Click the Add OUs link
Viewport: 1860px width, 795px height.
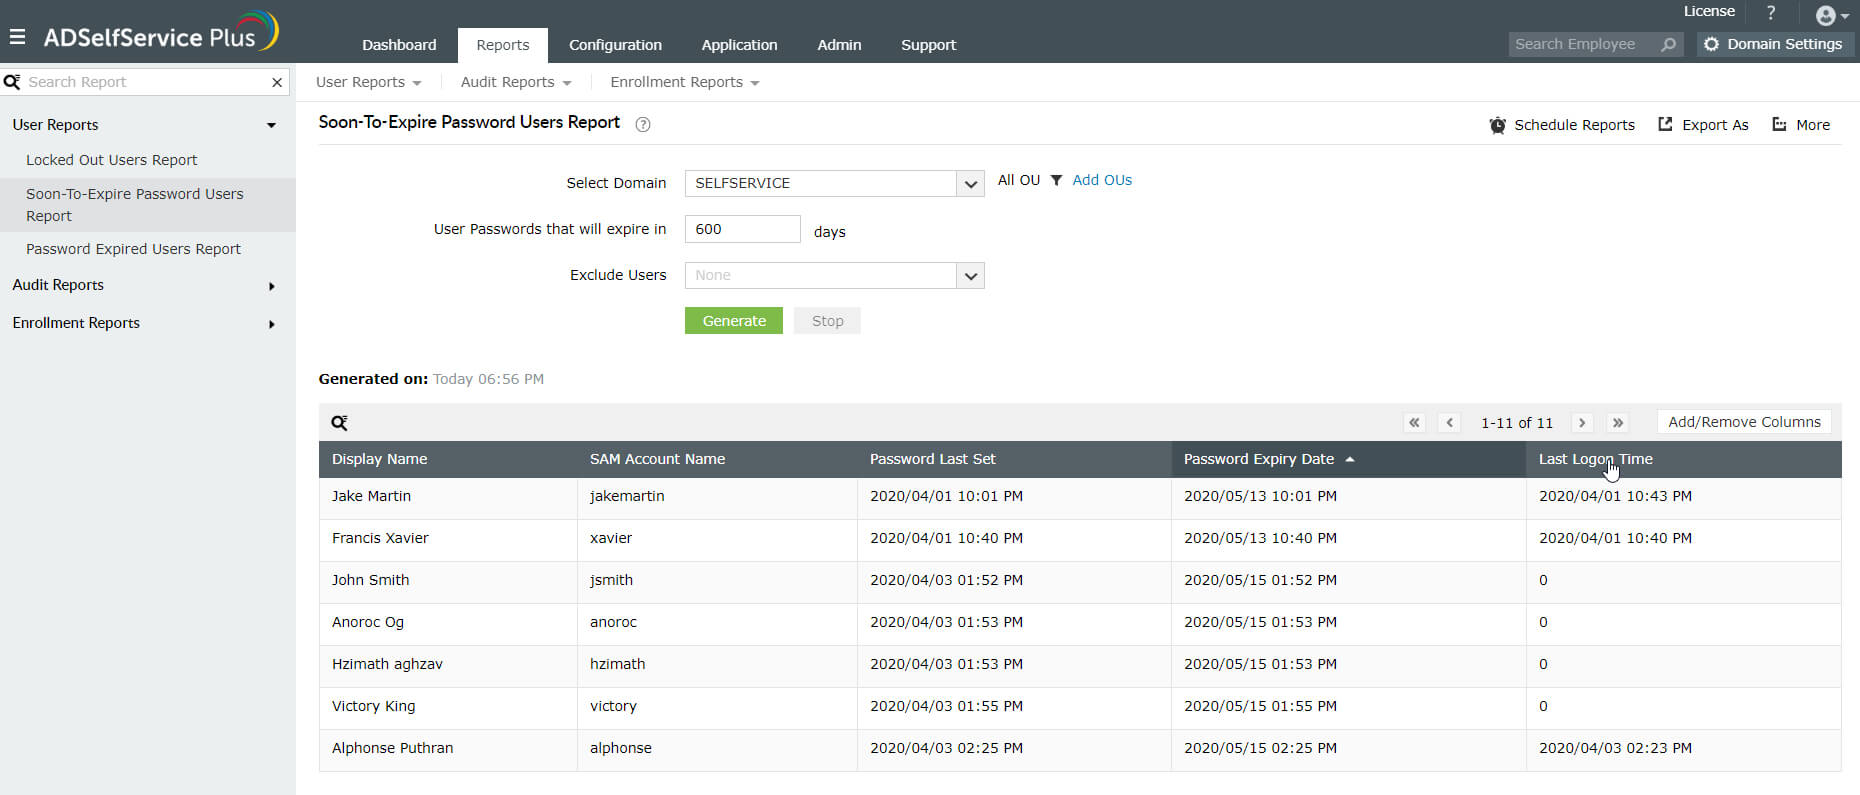[x=1102, y=180]
